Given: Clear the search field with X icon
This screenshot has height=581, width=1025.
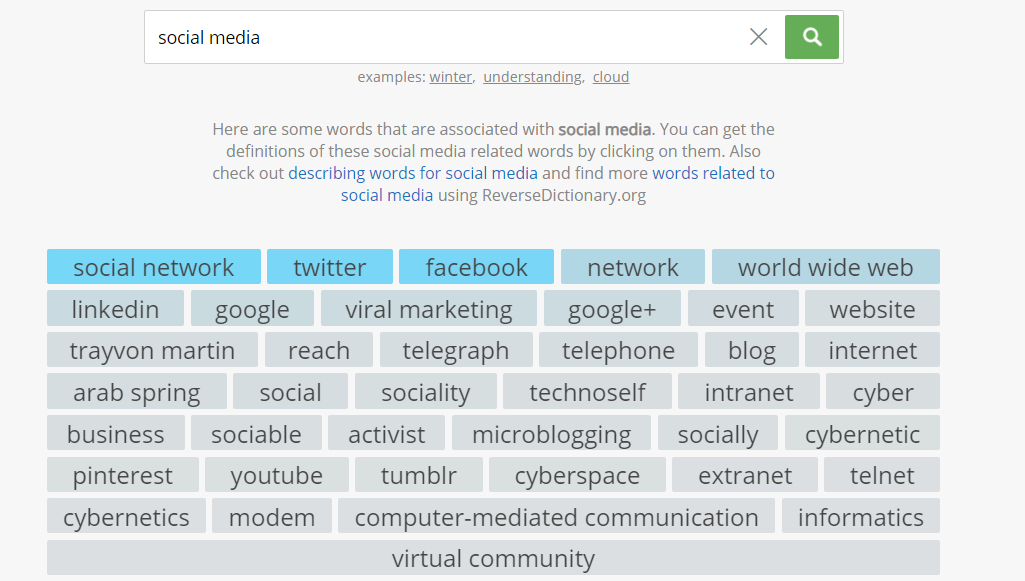Looking at the screenshot, I should pos(758,37).
